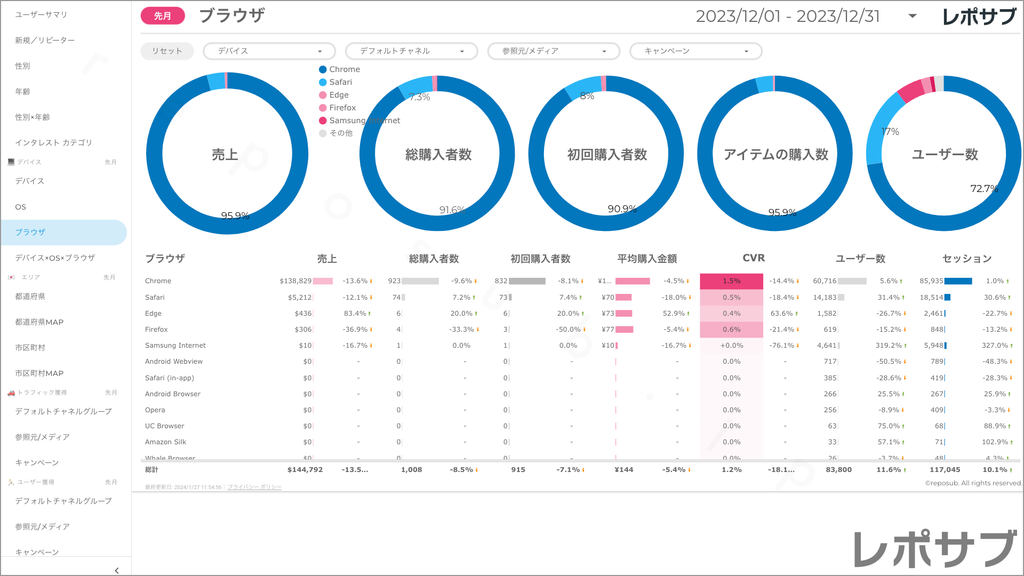Click the Chrome legend dot
Screen dimensions: 1024x576
coord(322,70)
